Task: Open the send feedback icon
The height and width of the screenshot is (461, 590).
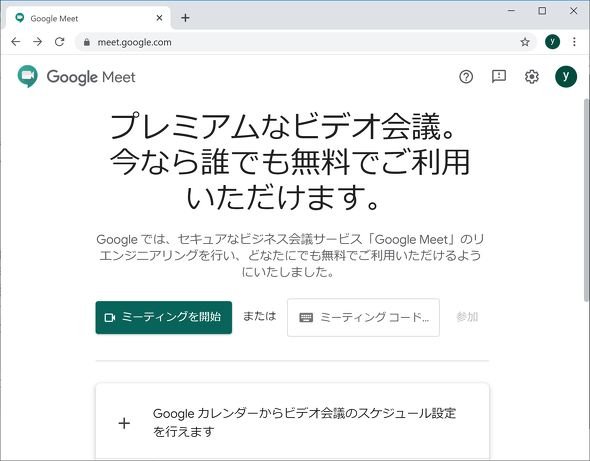Action: [x=499, y=76]
